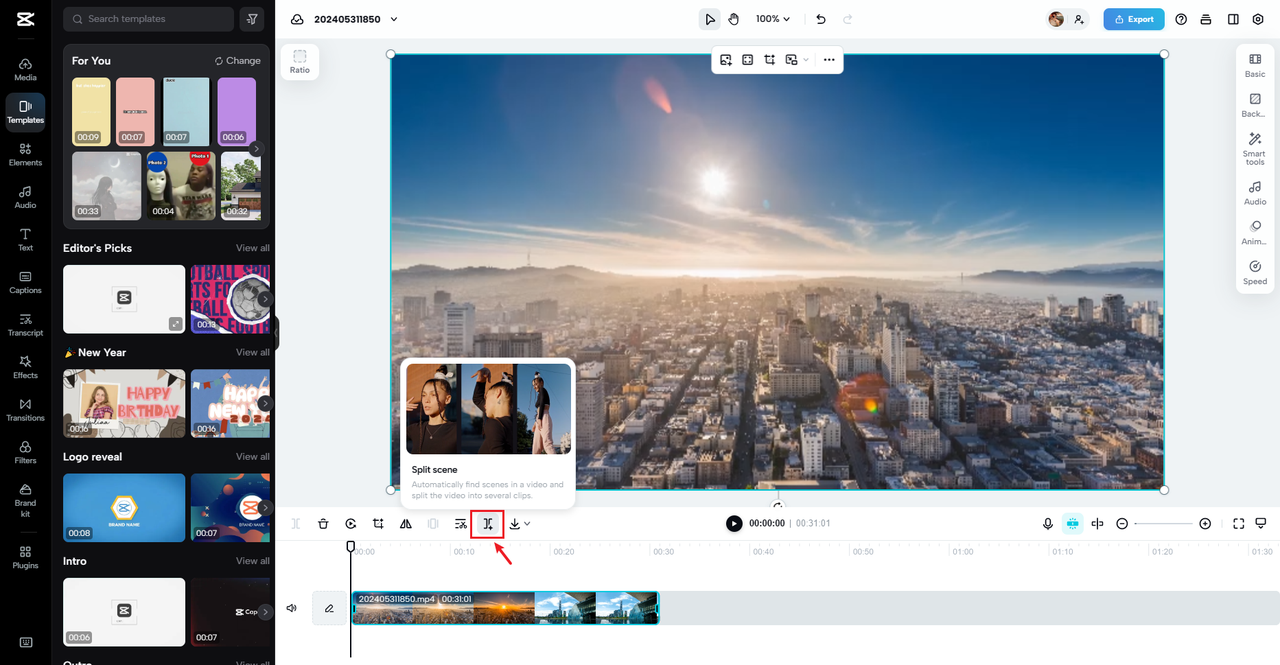This screenshot has height=665, width=1280.
Task: Click the comment bubble icon right of fullscreen
Action: coord(1261,523)
